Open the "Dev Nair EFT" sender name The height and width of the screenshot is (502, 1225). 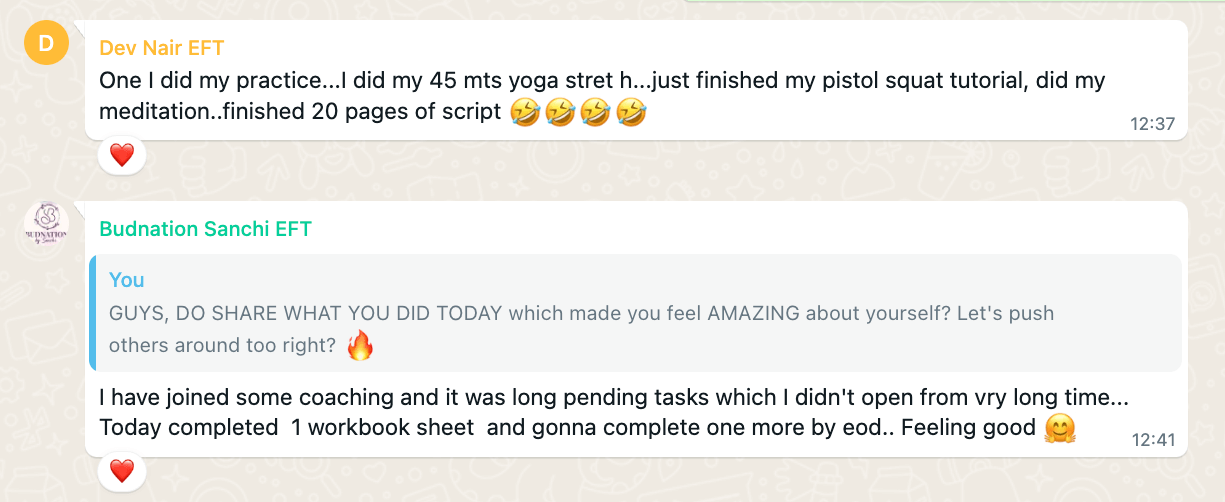point(162,48)
